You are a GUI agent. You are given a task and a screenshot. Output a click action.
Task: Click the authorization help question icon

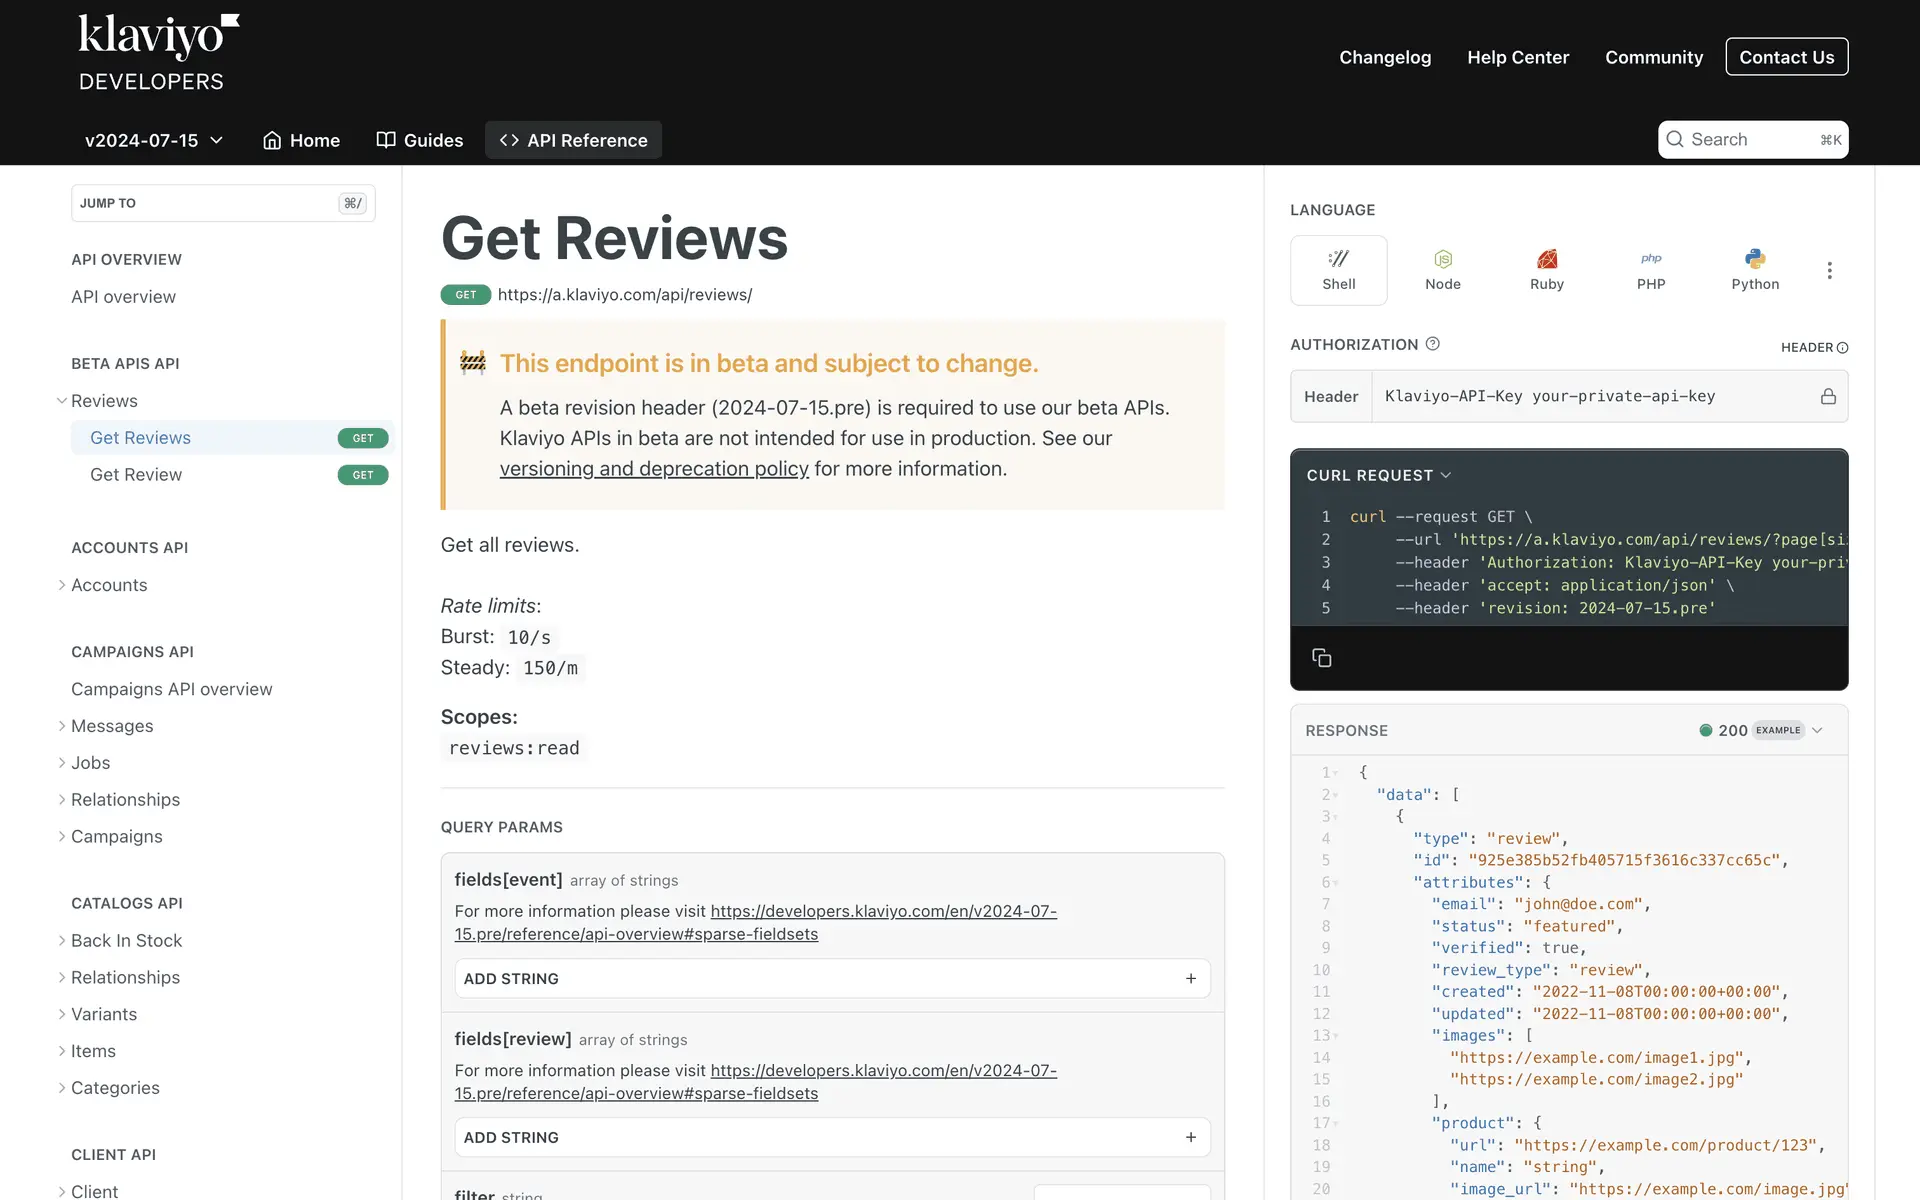click(1432, 344)
